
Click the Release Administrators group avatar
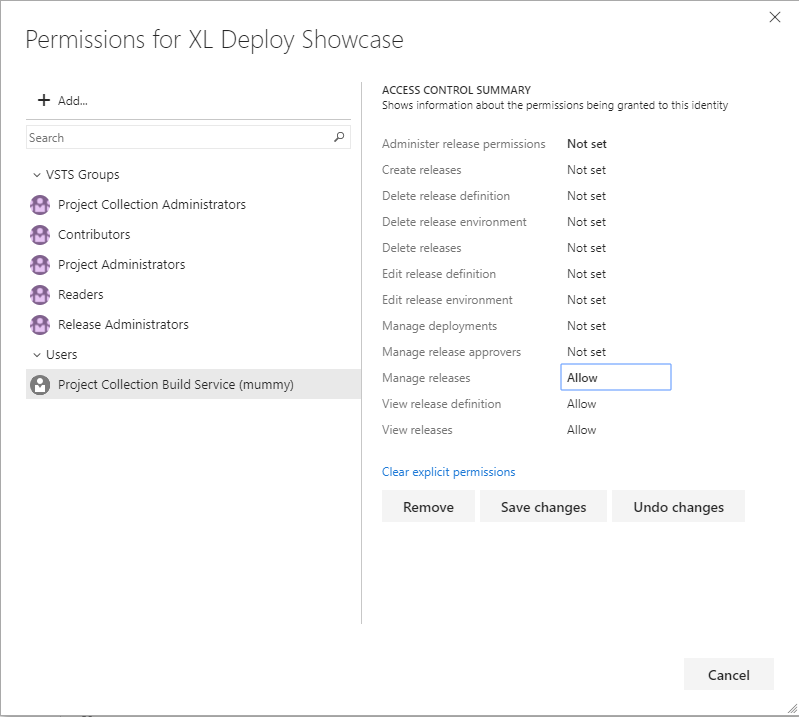coord(40,325)
